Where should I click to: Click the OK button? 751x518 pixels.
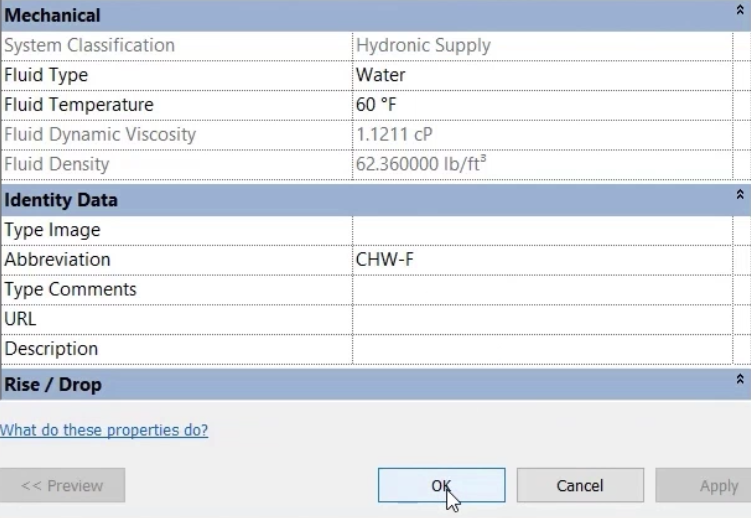tap(441, 485)
